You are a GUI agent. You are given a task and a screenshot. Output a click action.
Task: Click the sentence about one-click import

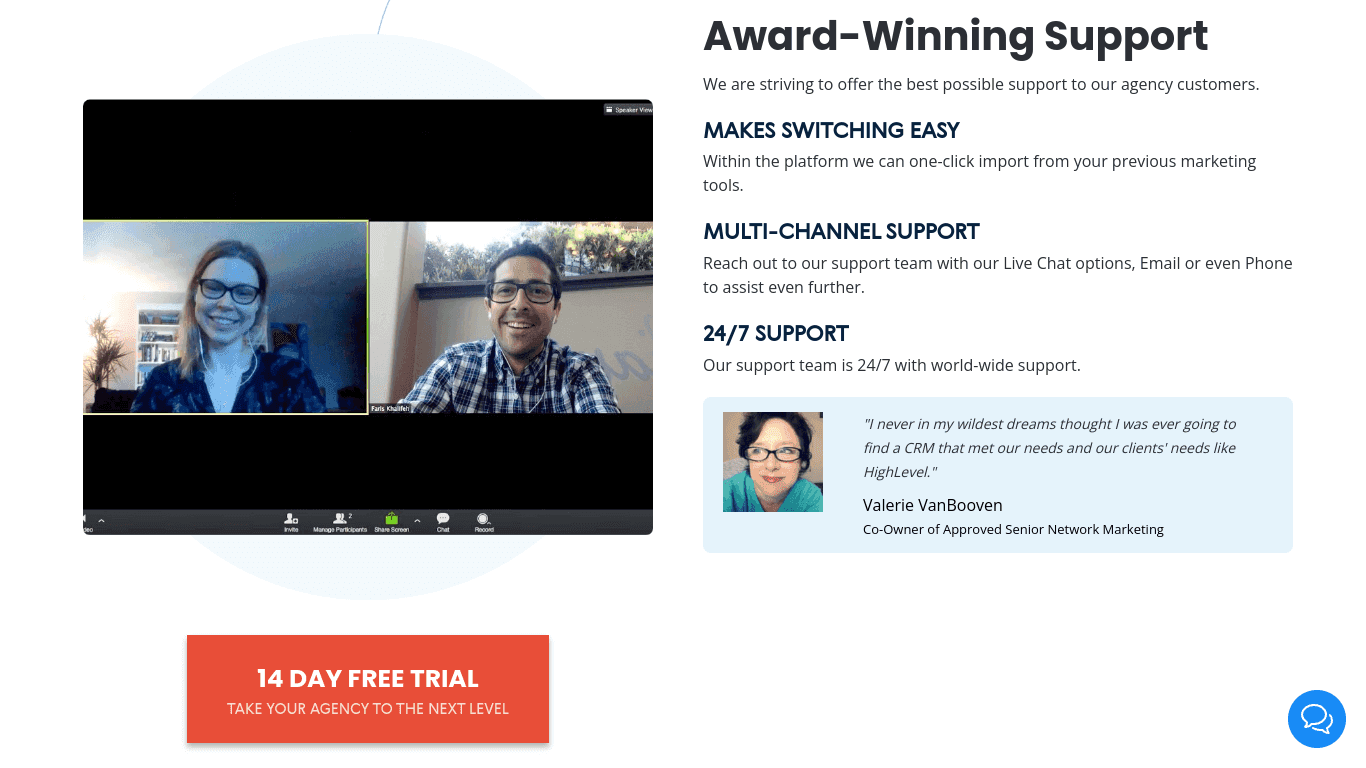[x=979, y=173]
